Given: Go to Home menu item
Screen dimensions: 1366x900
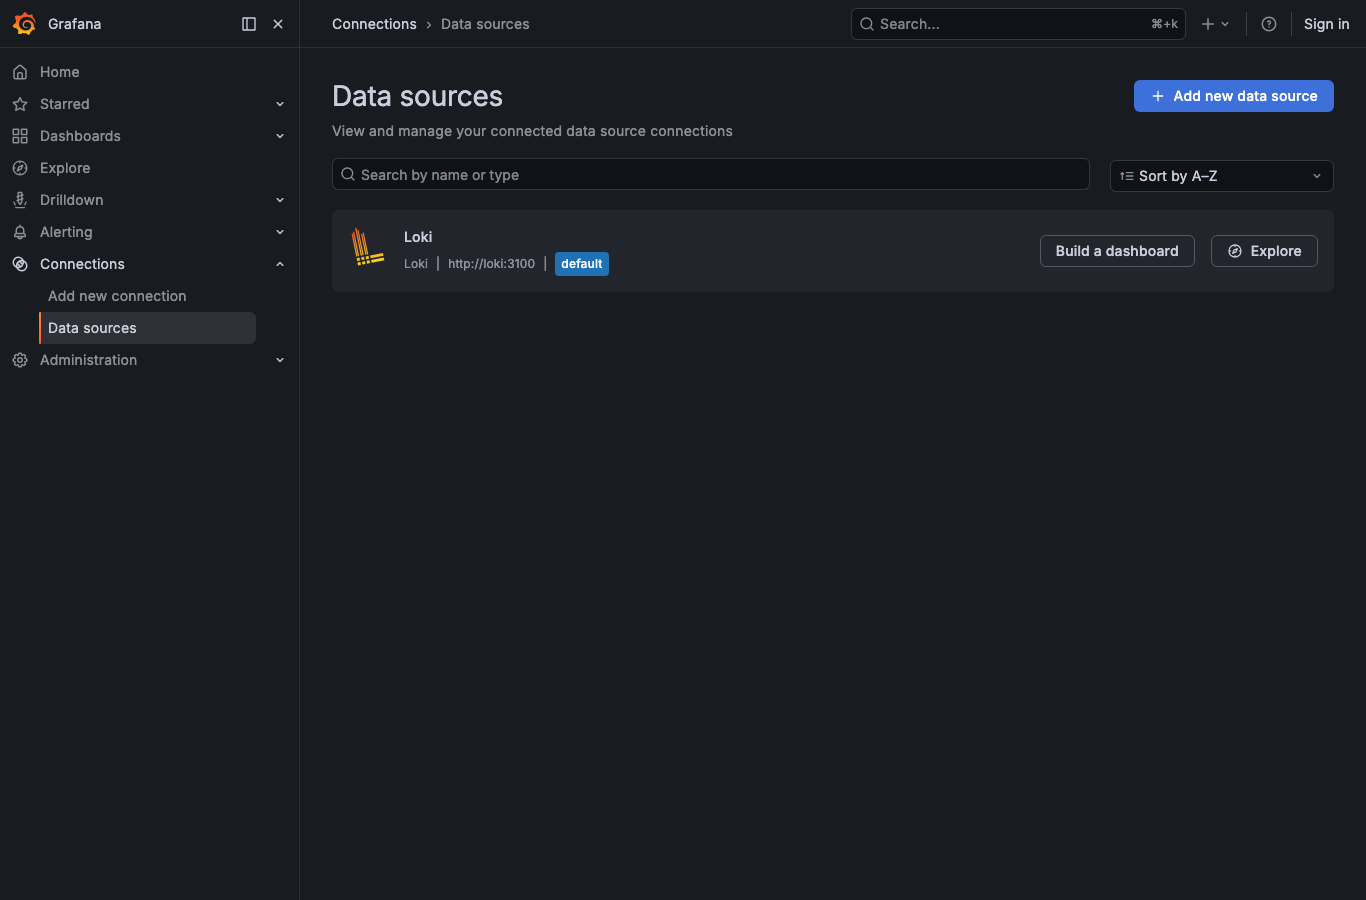Looking at the screenshot, I should [60, 72].
